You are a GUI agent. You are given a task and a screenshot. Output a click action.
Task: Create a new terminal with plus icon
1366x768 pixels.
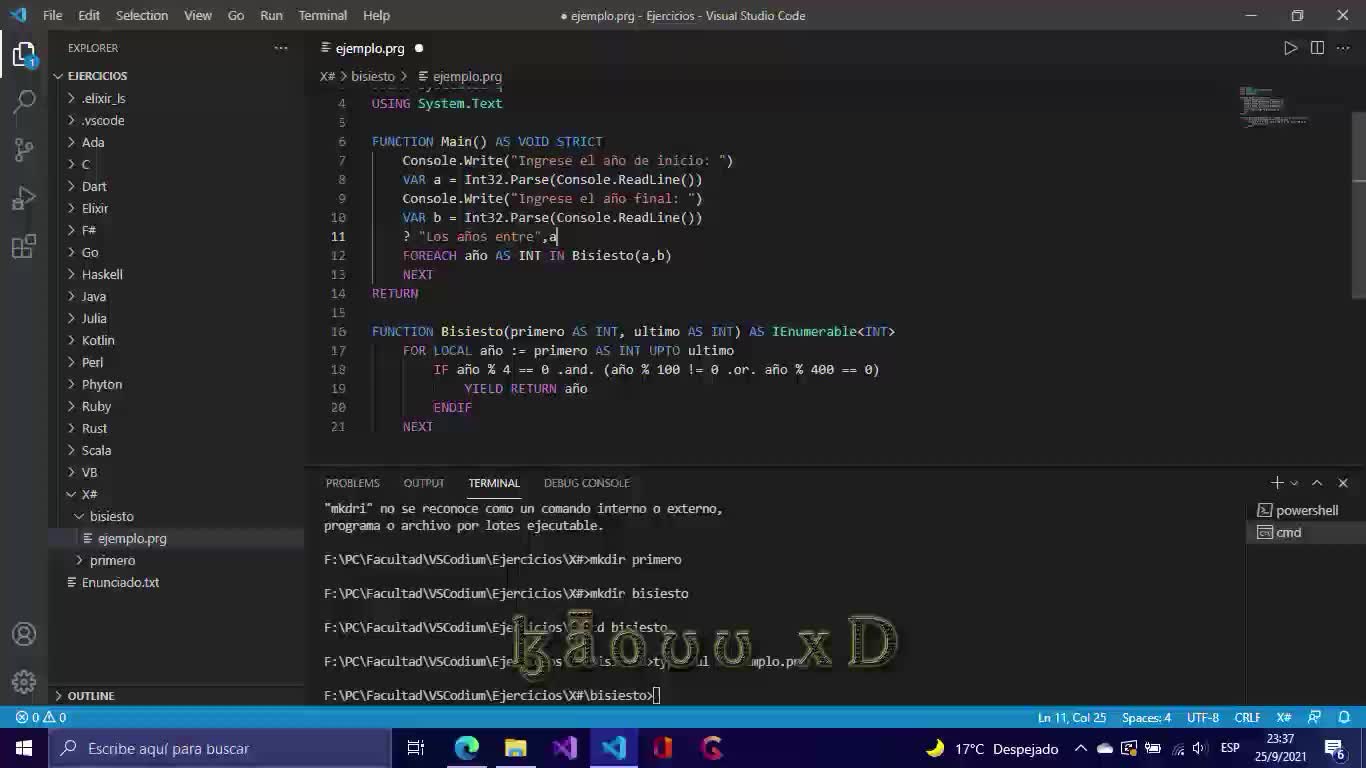pyautogui.click(x=1276, y=483)
